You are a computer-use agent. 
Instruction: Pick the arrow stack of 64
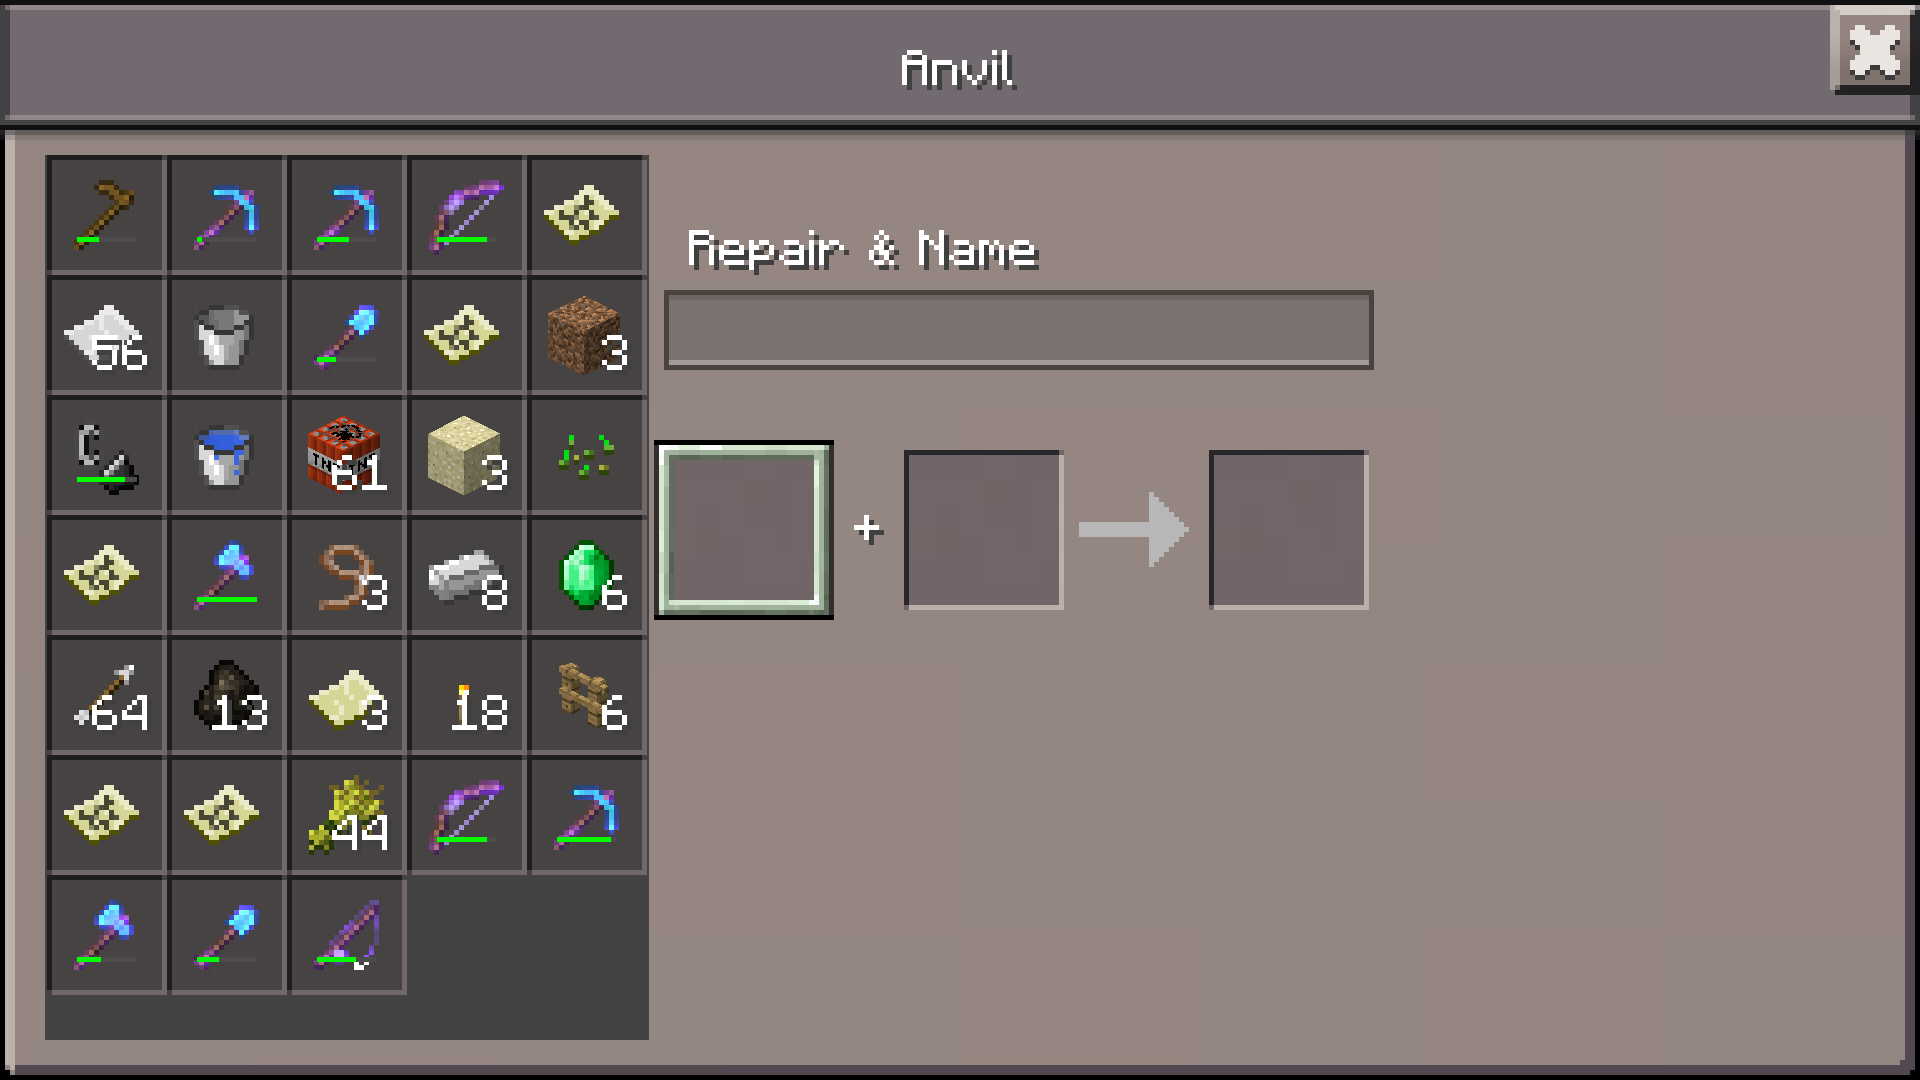[106, 694]
